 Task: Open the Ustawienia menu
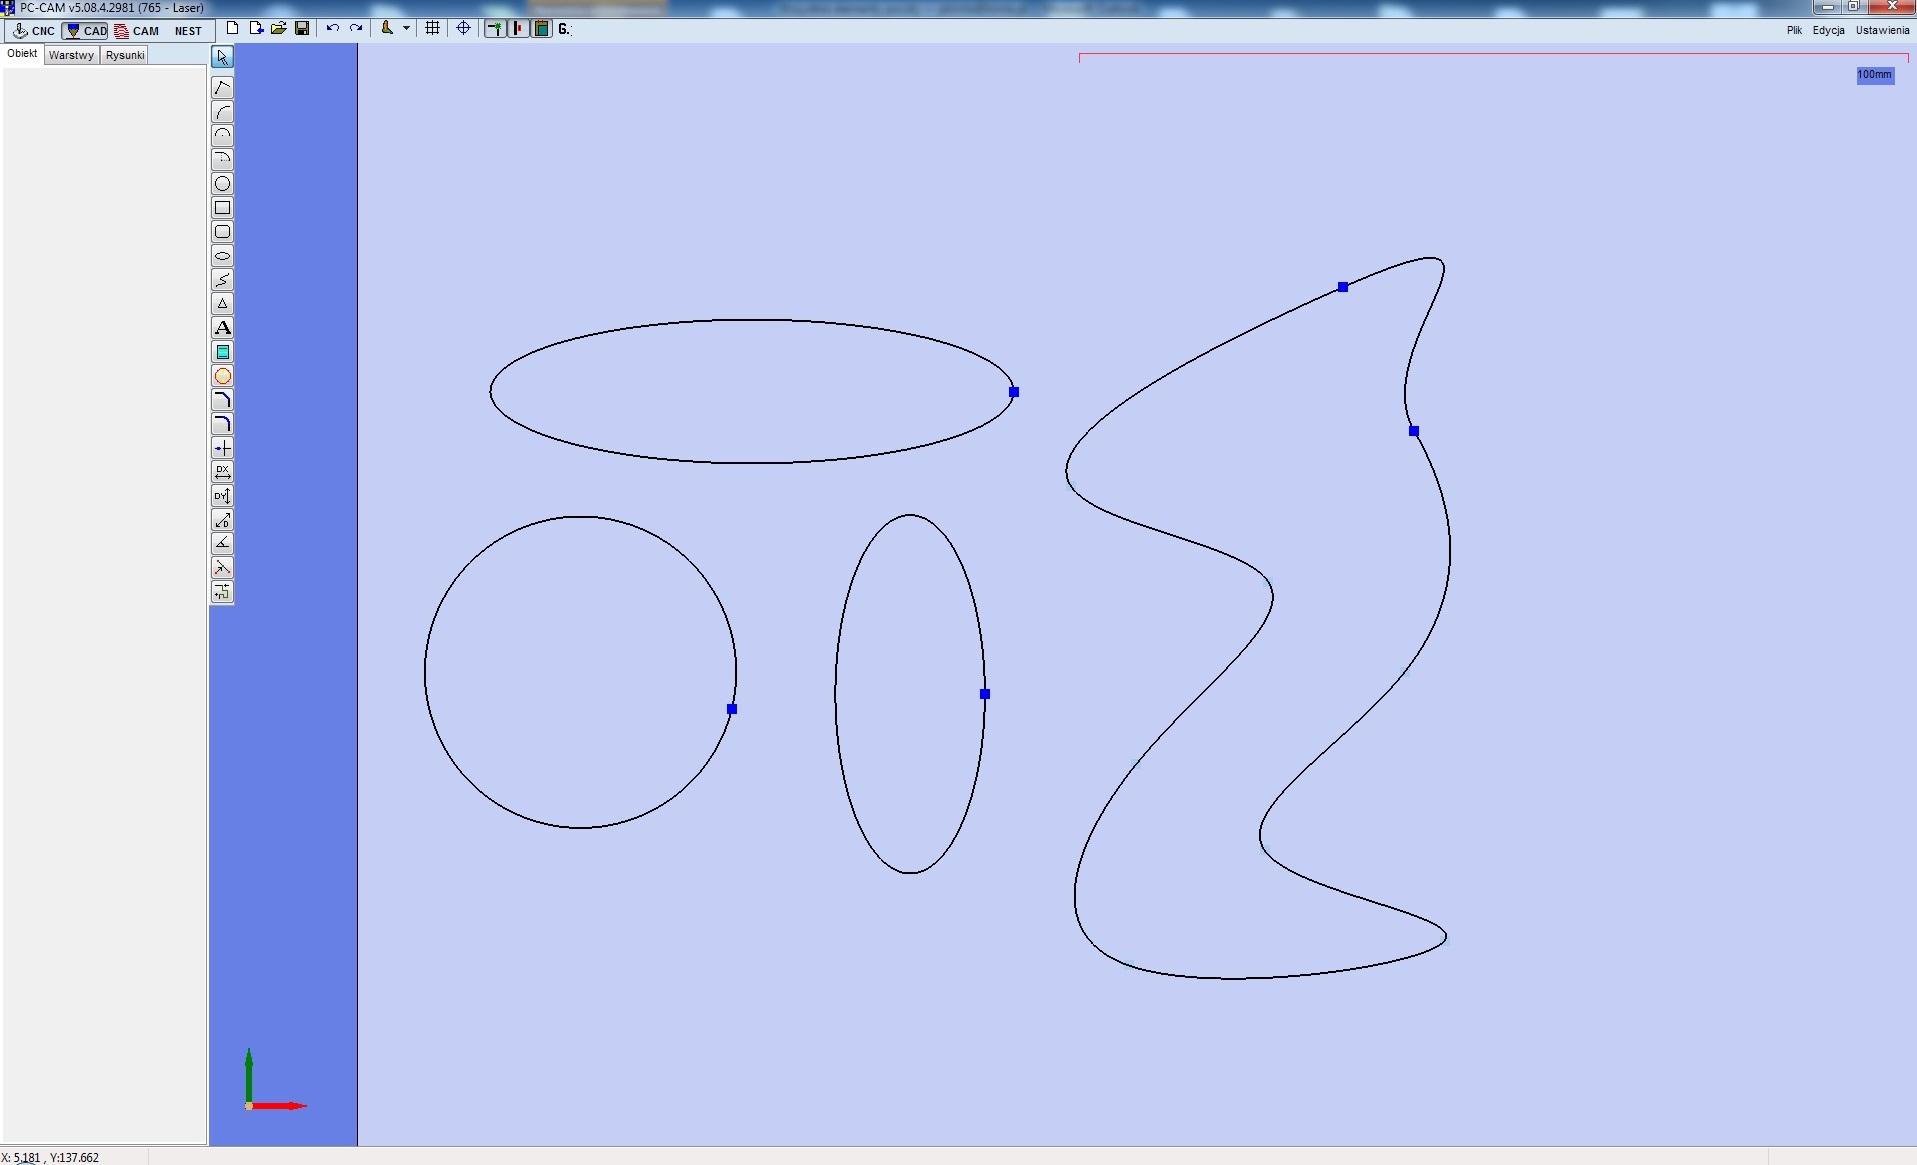pyautogui.click(x=1882, y=30)
